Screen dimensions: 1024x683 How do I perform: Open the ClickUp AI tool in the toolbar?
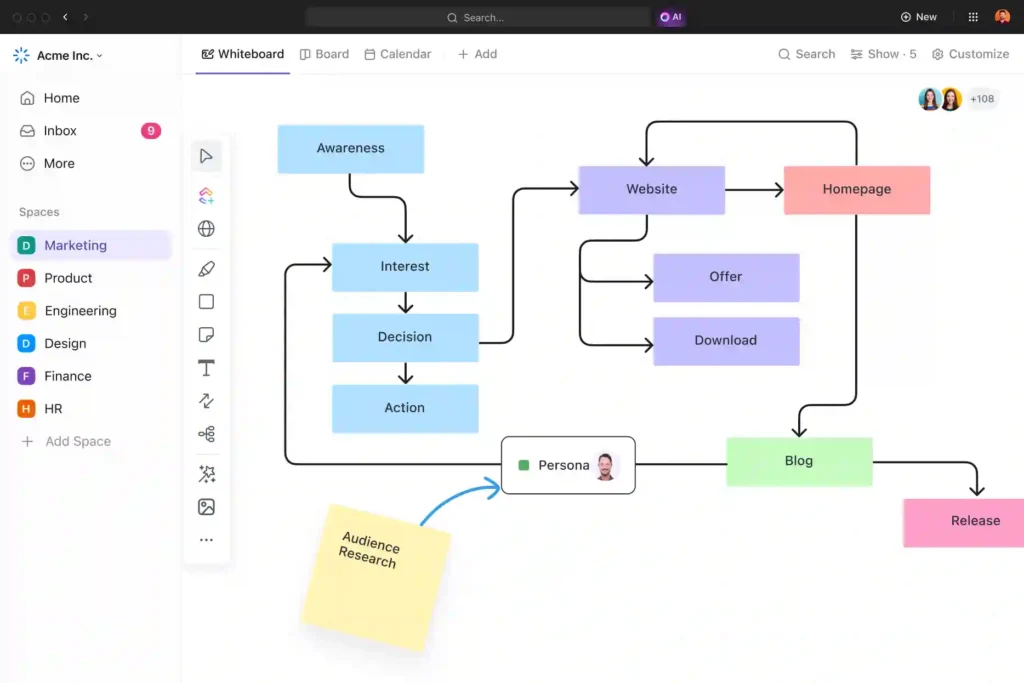click(x=206, y=195)
